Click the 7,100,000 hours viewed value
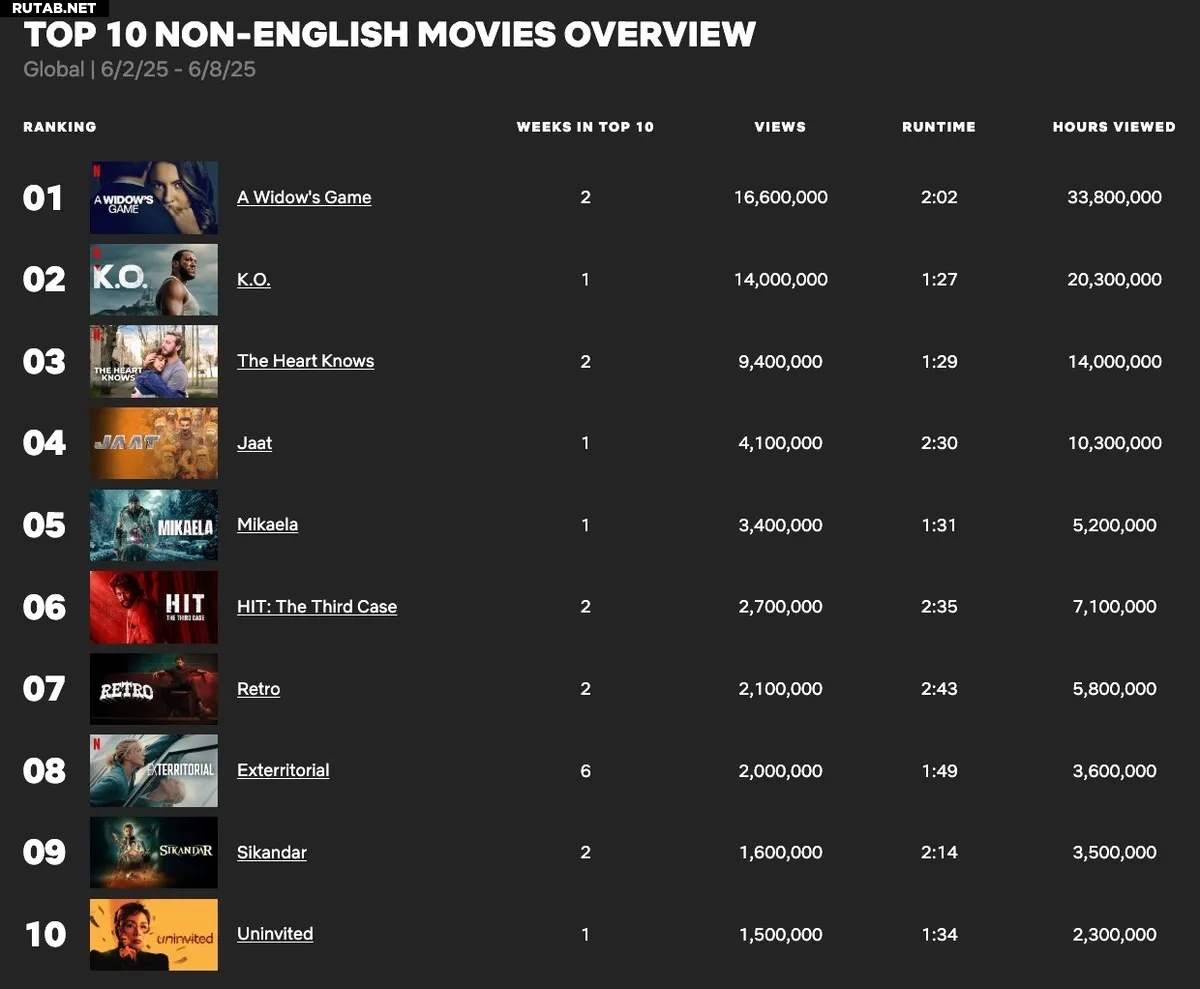 pyautogui.click(x=1115, y=606)
